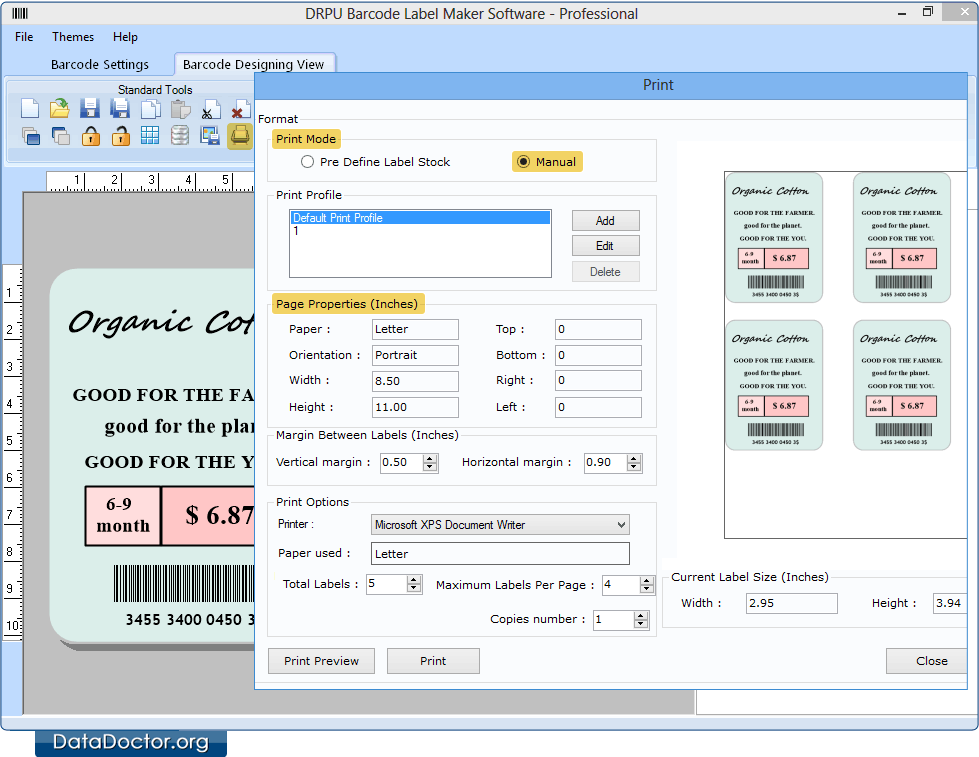Click Current Label Size Height field 3.94
Image resolution: width=979 pixels, height=757 pixels.
(950, 603)
